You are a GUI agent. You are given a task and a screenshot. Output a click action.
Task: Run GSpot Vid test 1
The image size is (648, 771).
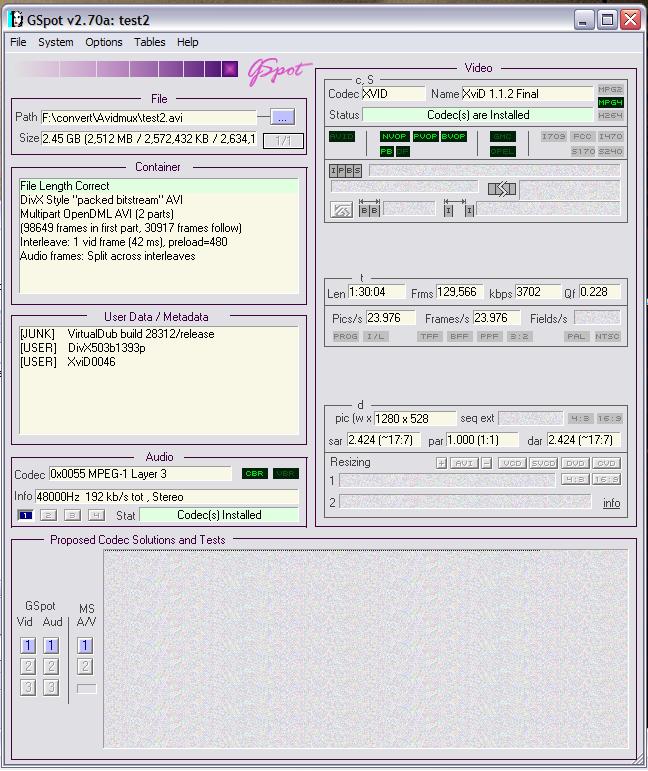pyautogui.click(x=28, y=645)
